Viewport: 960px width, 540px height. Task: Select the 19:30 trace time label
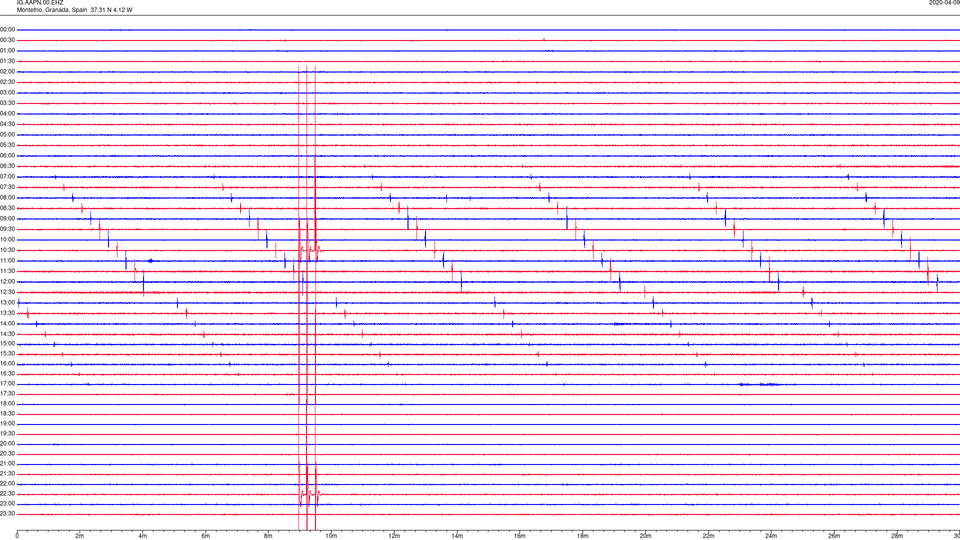(8, 433)
